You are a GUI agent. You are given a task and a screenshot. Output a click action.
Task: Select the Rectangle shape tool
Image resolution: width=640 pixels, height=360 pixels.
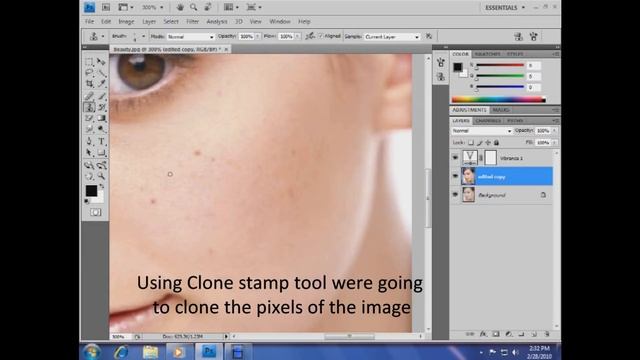point(101,153)
